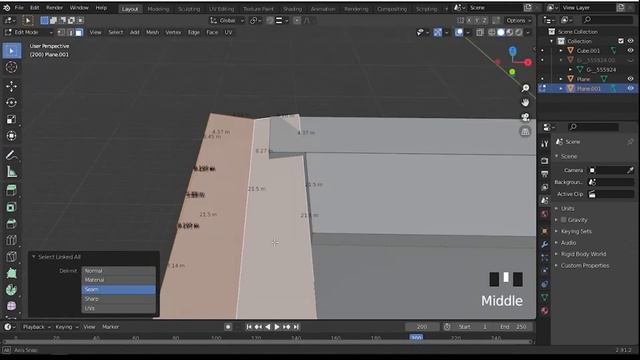The width and height of the screenshot is (640, 360).
Task: Expand the Keying Sets panel
Action: point(576,231)
